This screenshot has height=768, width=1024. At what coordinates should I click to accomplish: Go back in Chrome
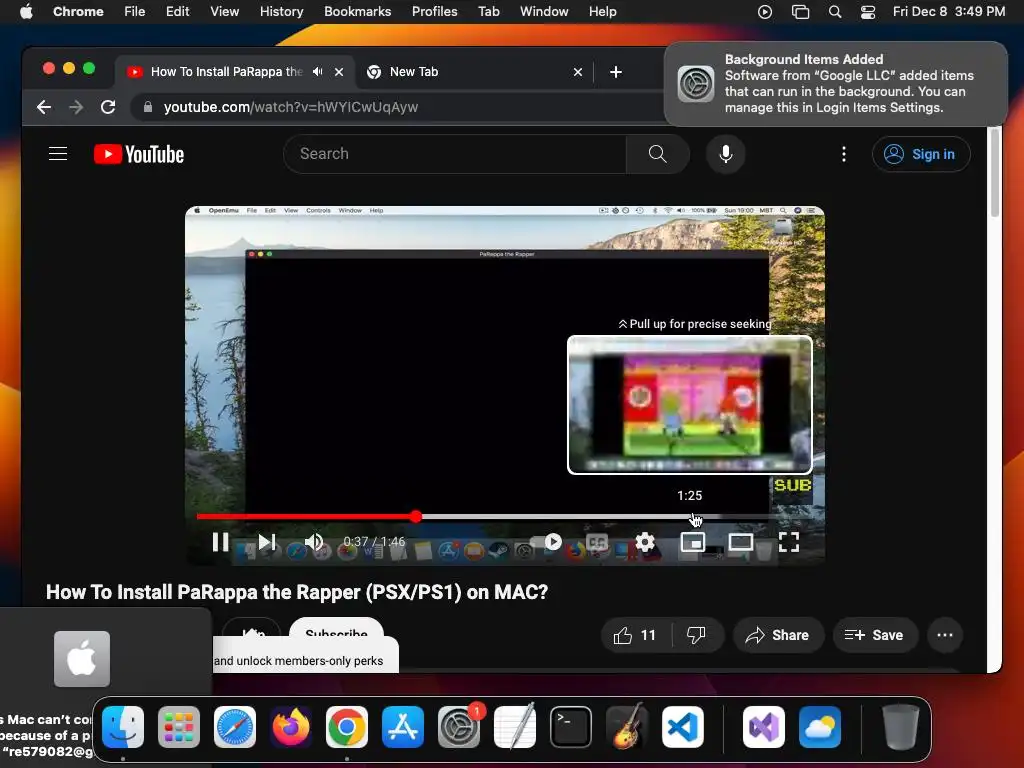(44, 107)
